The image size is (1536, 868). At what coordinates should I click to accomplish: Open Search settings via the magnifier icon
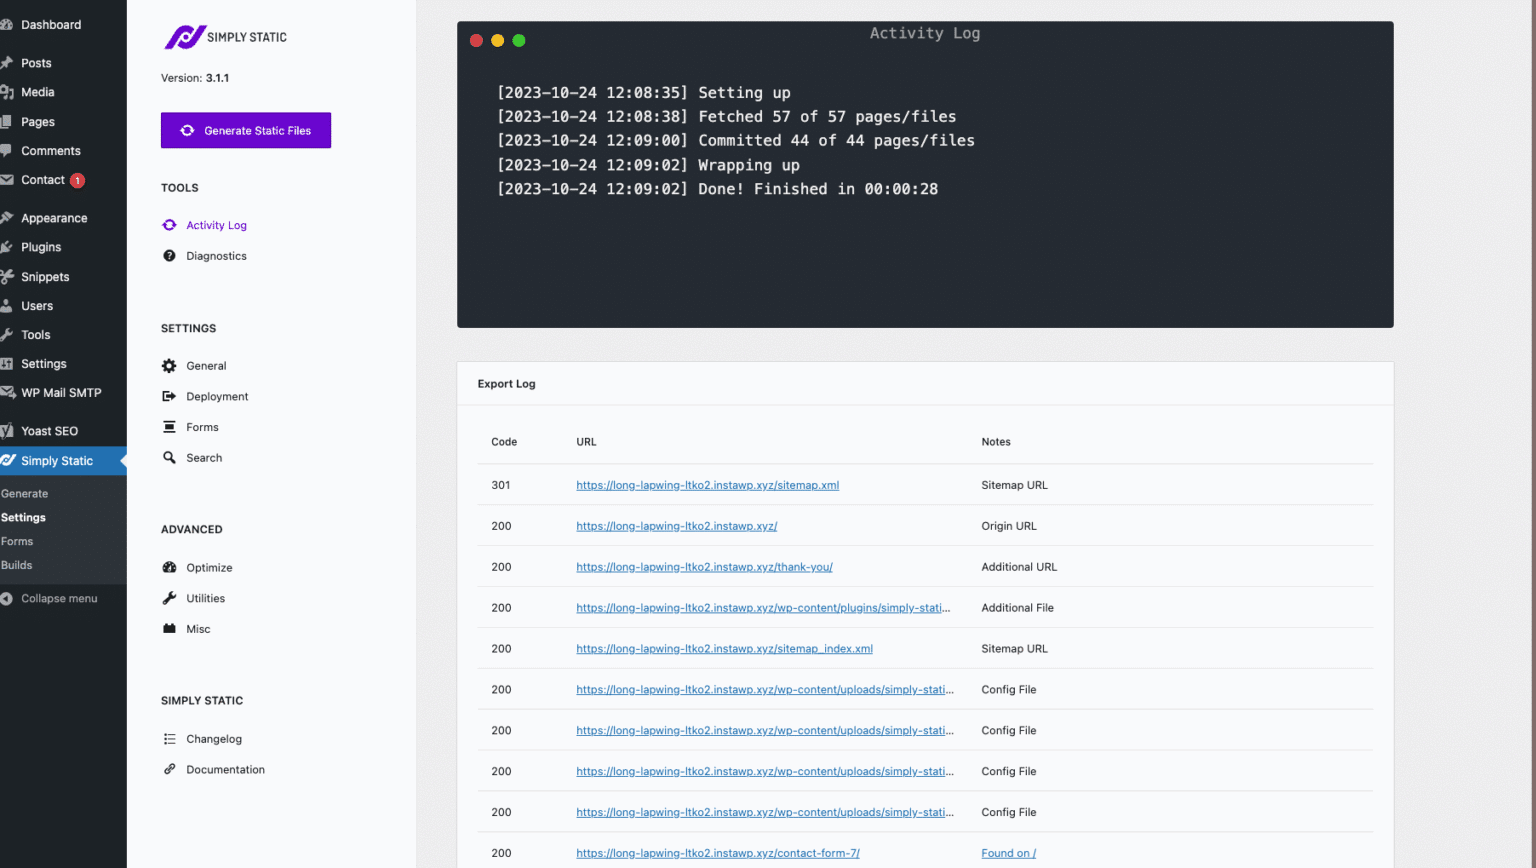(169, 457)
